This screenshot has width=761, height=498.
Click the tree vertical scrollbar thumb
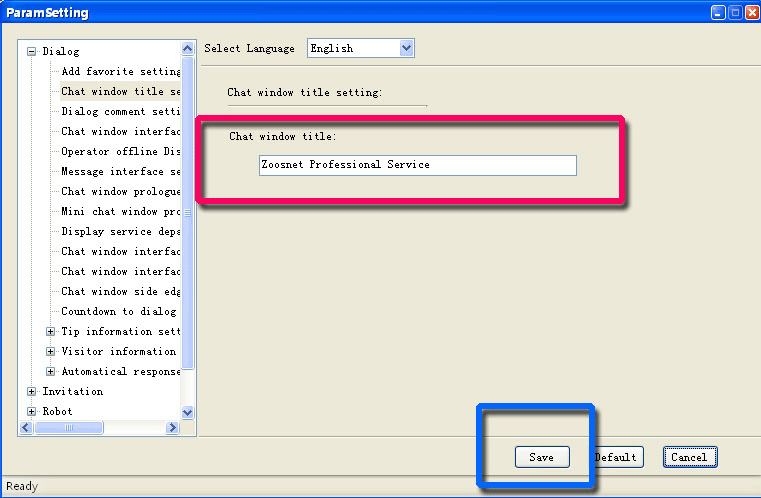tap(187, 213)
